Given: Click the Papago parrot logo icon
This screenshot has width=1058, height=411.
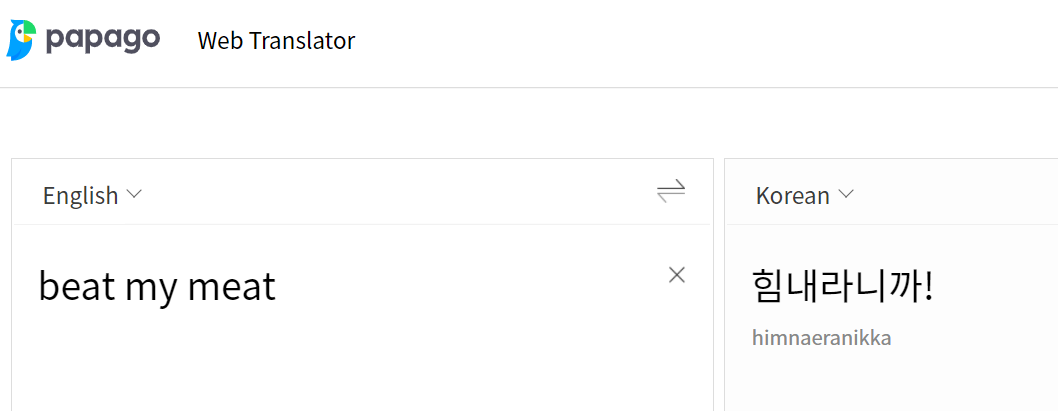Looking at the screenshot, I should click(21, 40).
